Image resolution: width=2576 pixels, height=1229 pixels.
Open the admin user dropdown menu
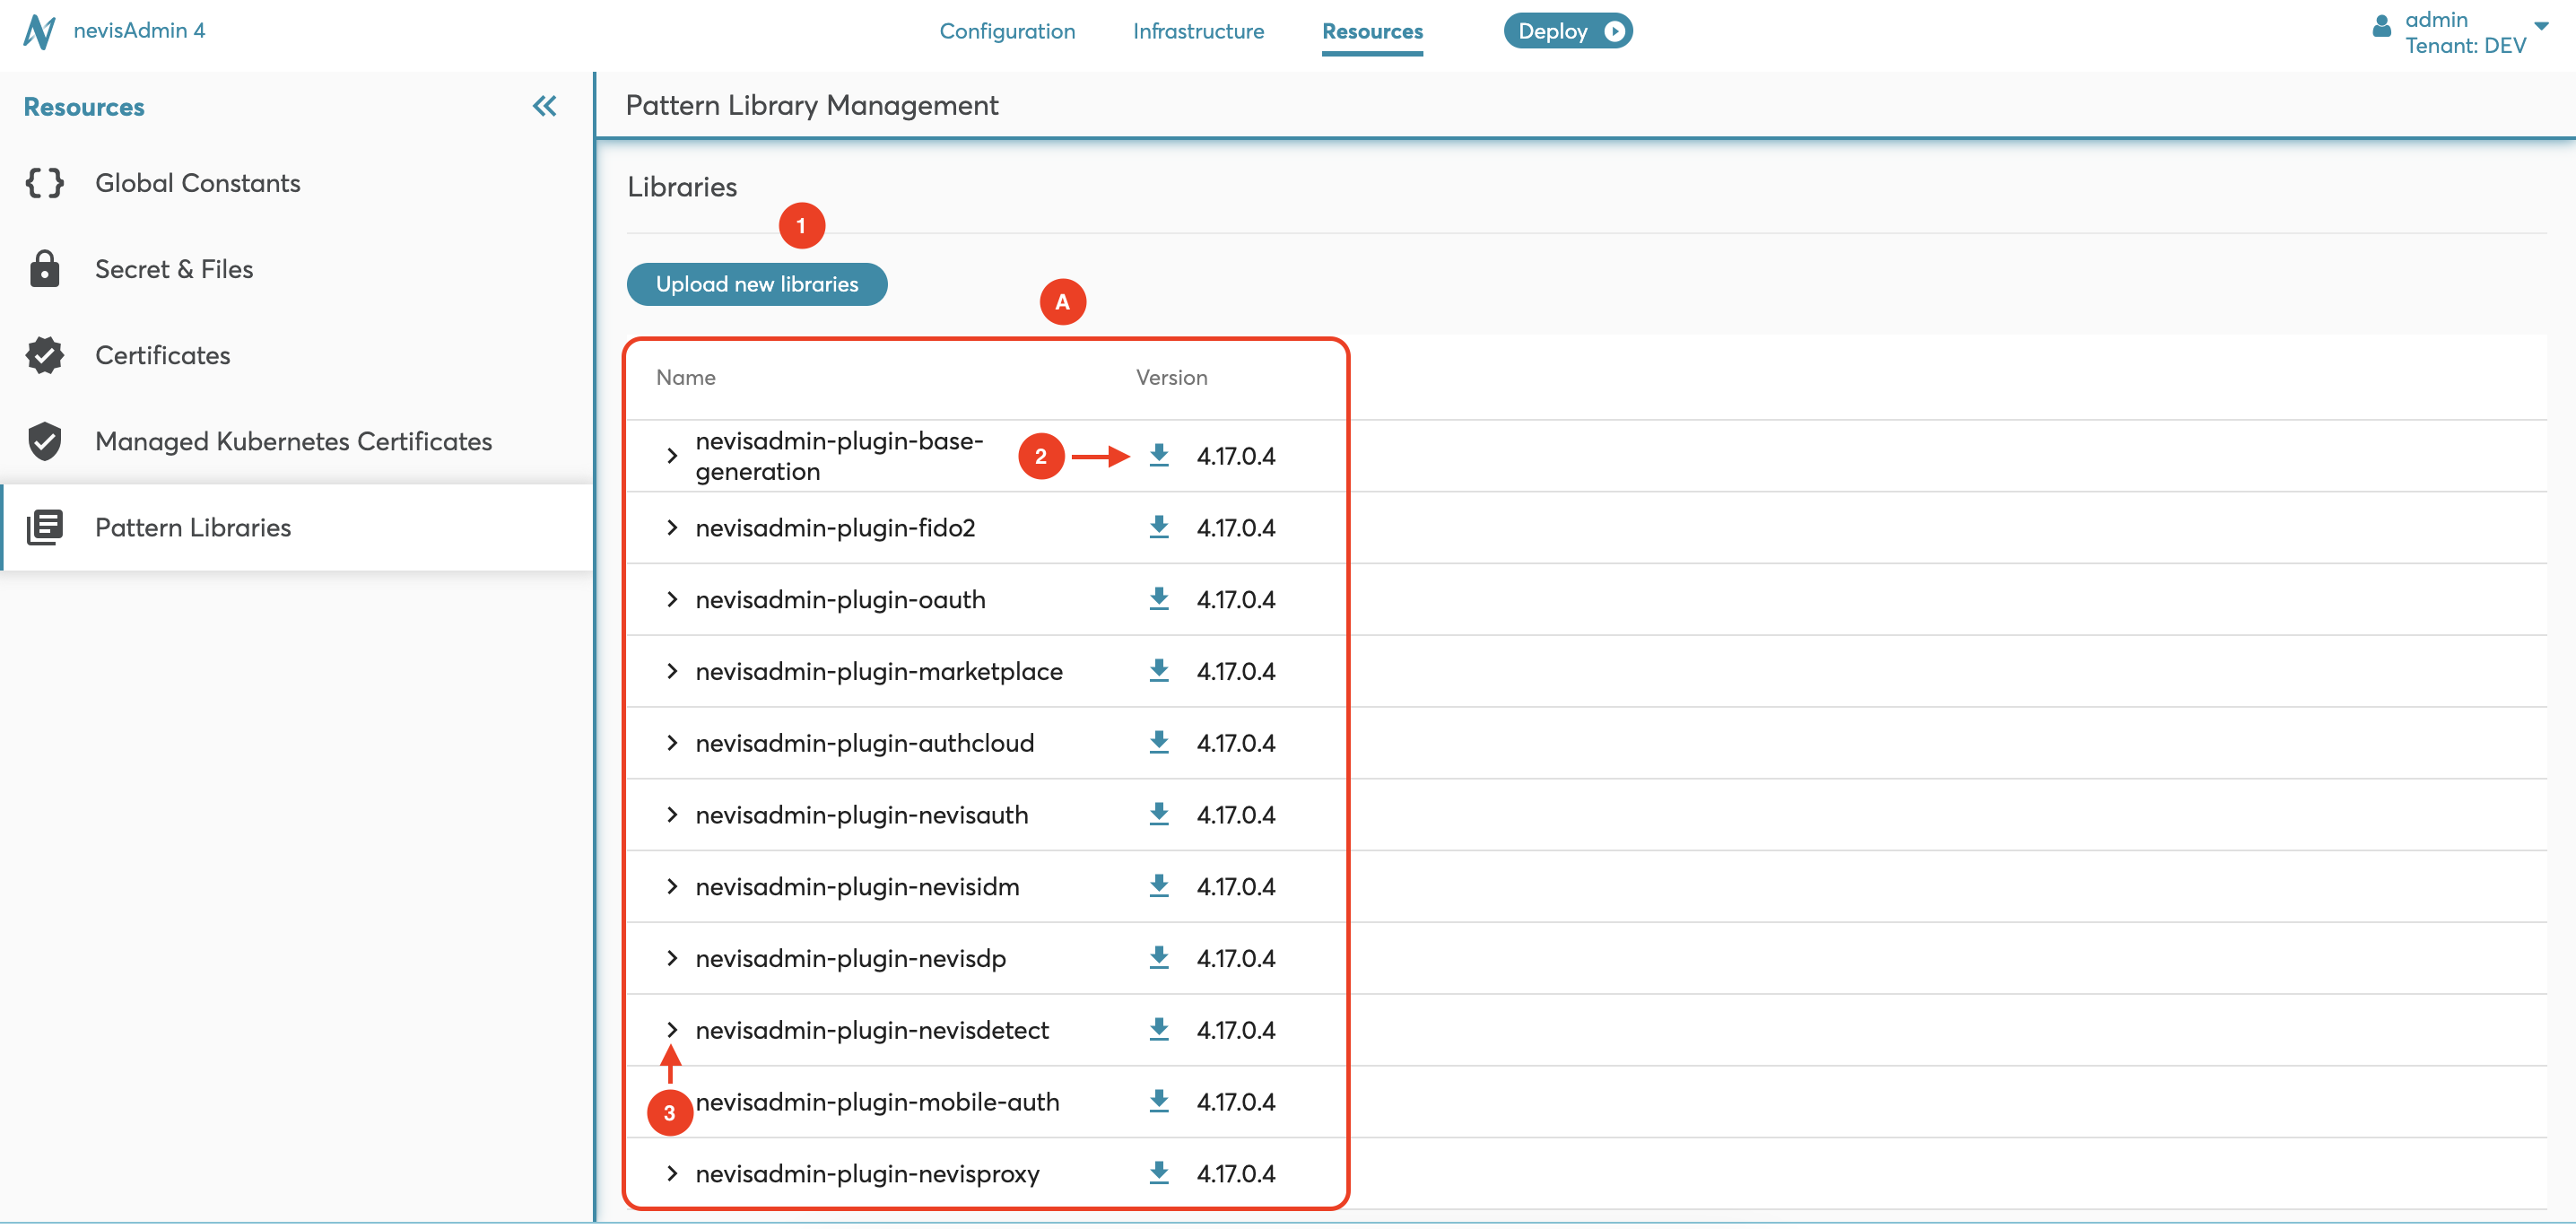[x=2540, y=27]
